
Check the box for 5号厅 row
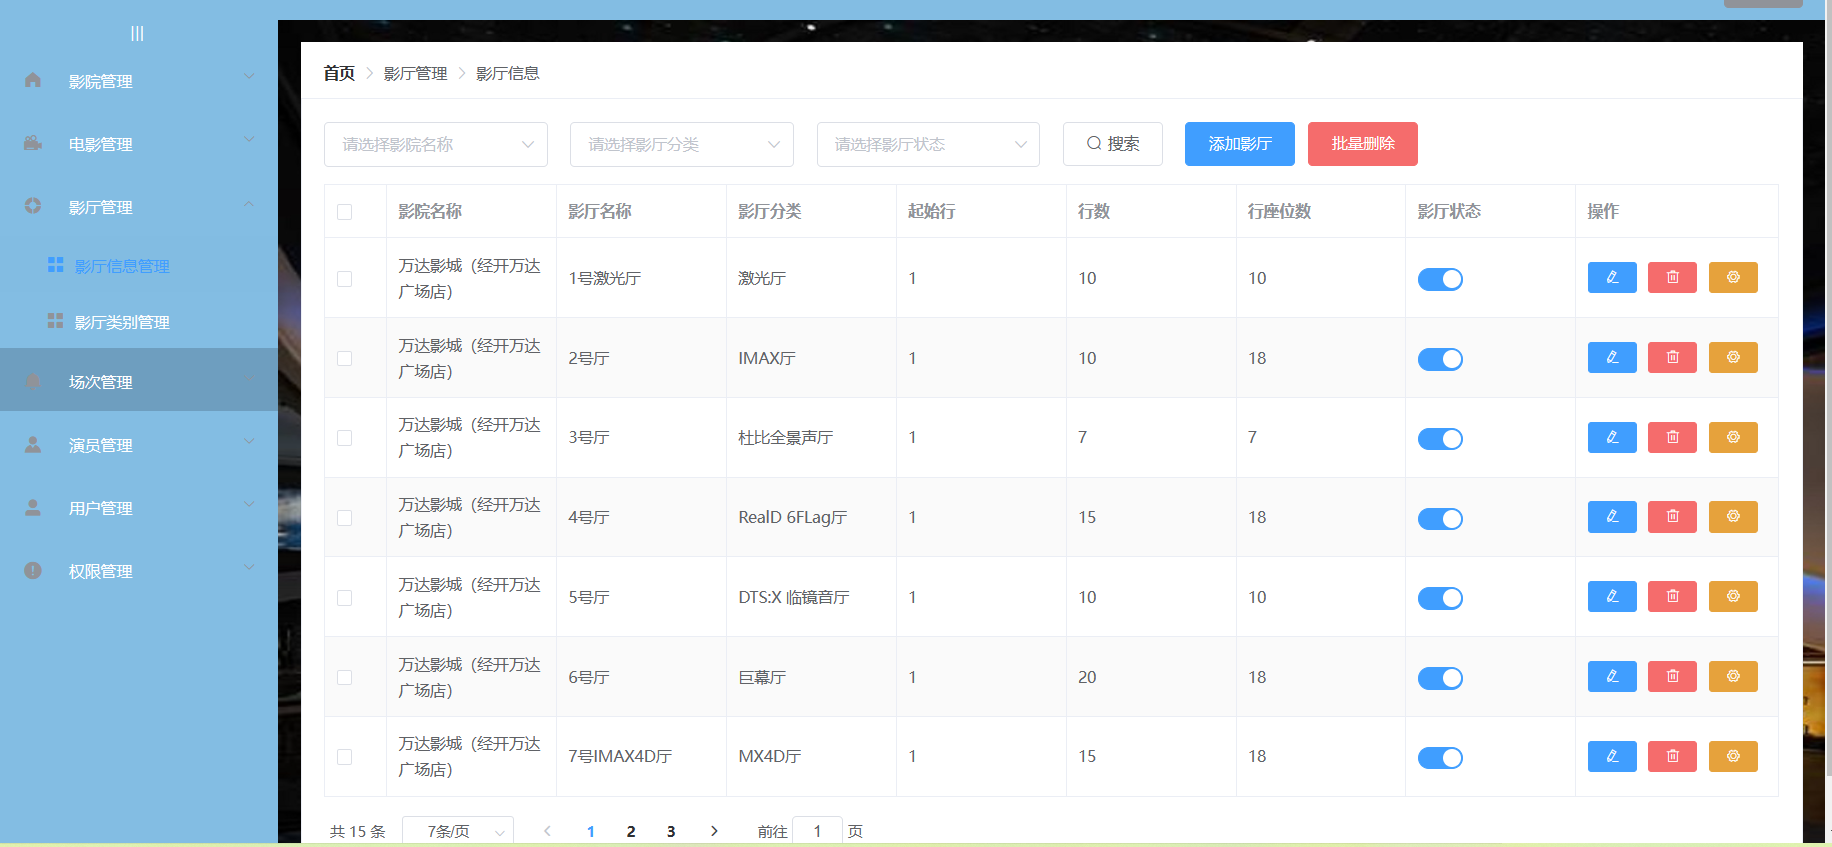tap(345, 598)
